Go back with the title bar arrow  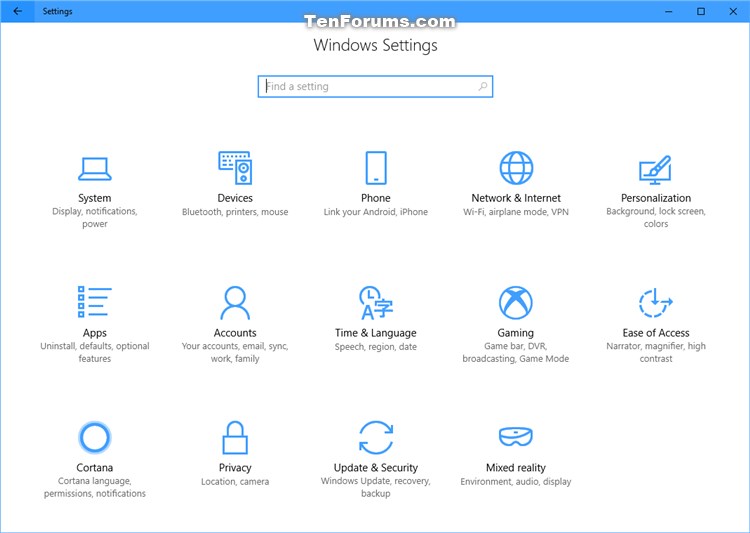point(17,11)
